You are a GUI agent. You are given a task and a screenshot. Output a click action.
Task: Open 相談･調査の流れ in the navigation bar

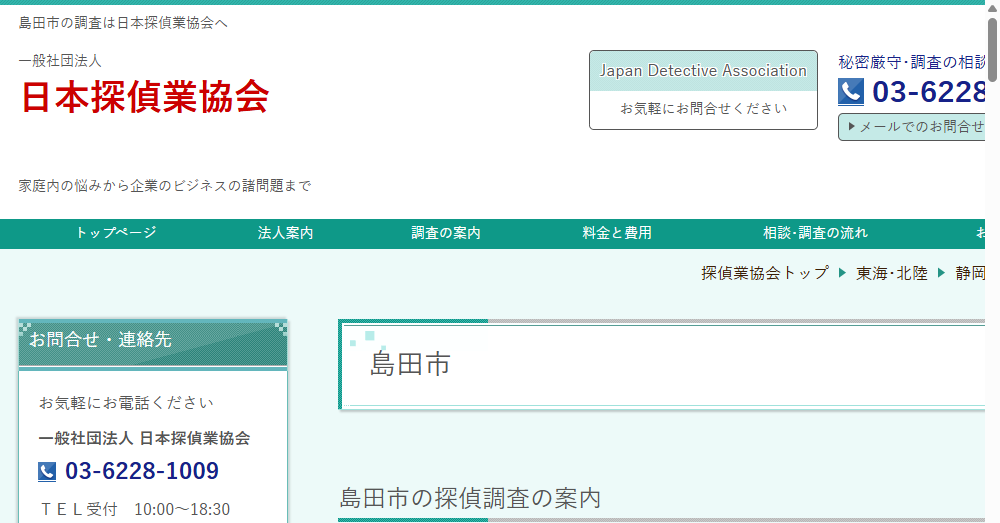tap(815, 233)
